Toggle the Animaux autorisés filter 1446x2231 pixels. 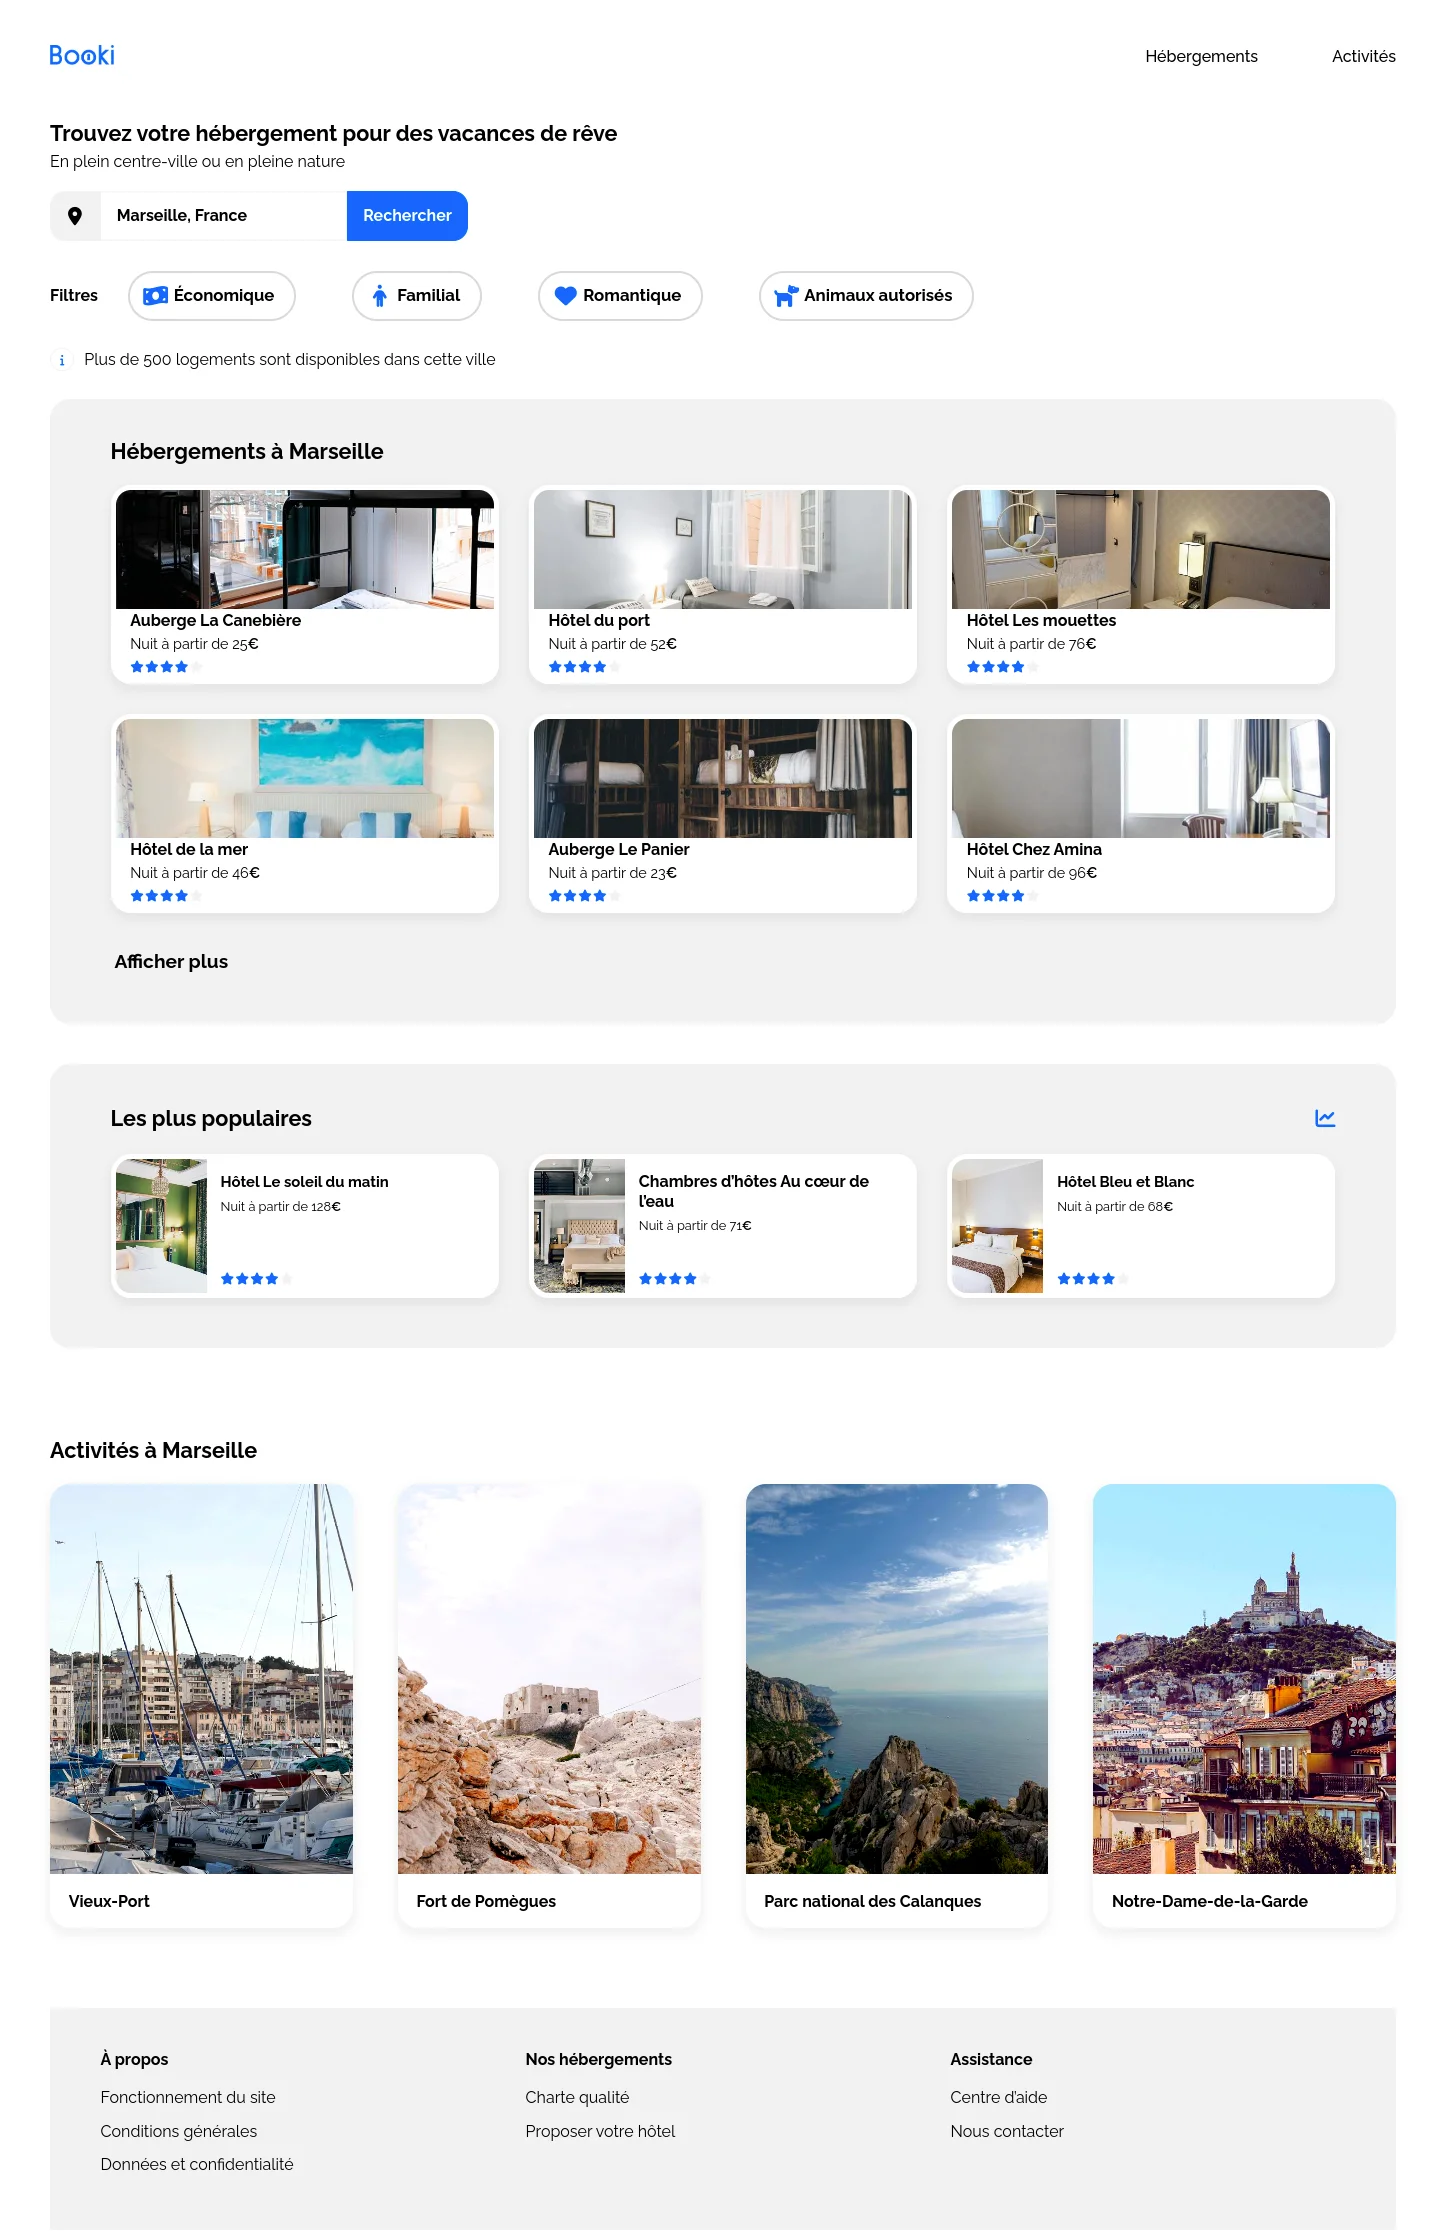tap(866, 296)
